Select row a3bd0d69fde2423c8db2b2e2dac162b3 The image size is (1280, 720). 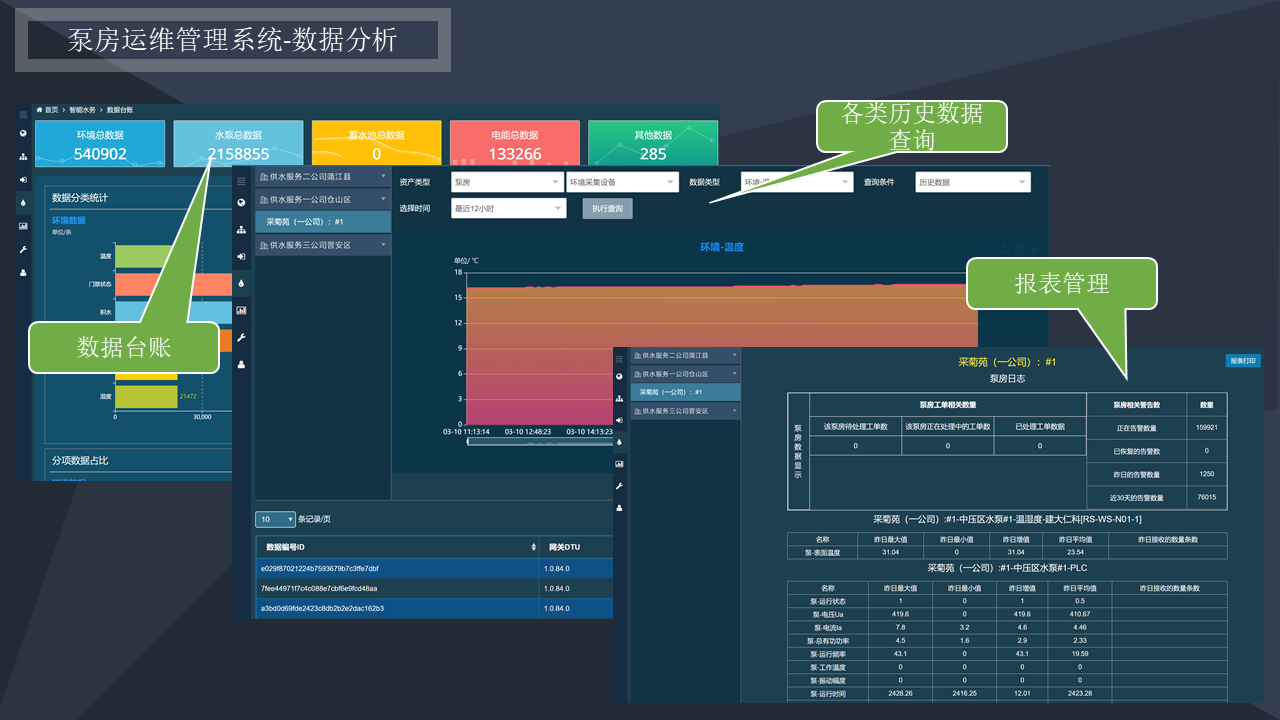tap(433, 608)
